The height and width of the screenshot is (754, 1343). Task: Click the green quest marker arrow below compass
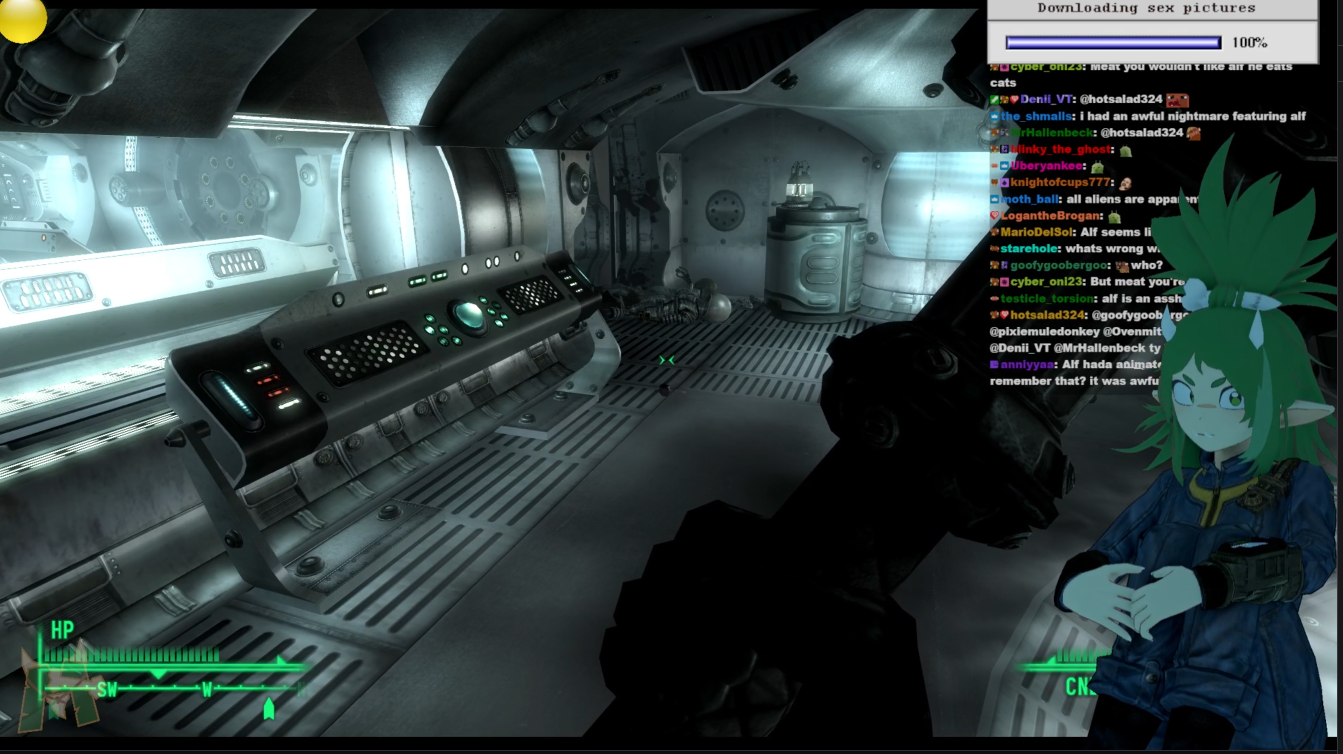[x=268, y=709]
